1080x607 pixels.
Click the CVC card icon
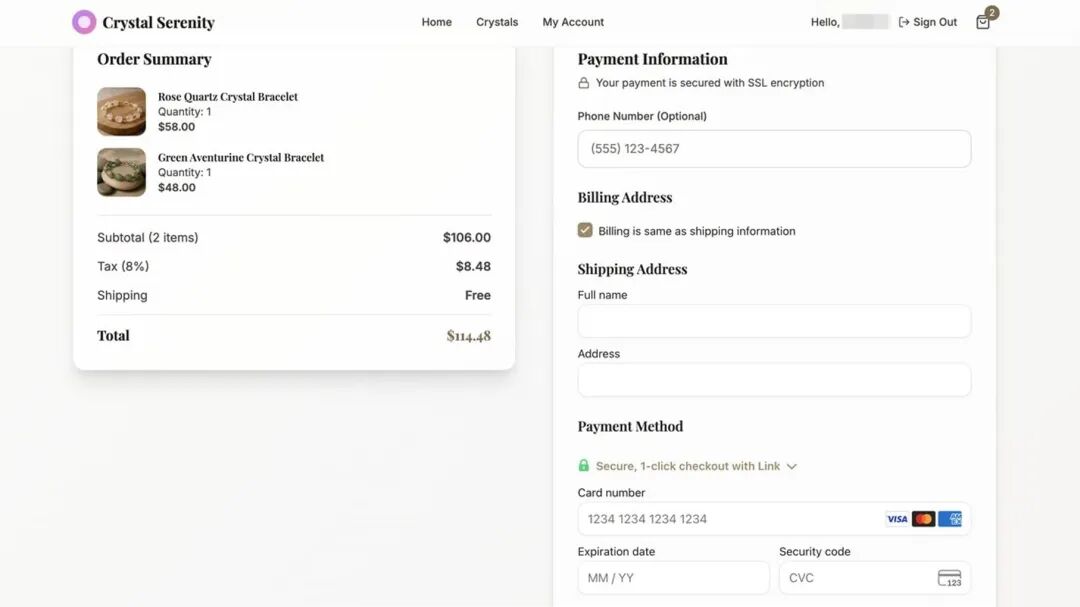point(949,578)
